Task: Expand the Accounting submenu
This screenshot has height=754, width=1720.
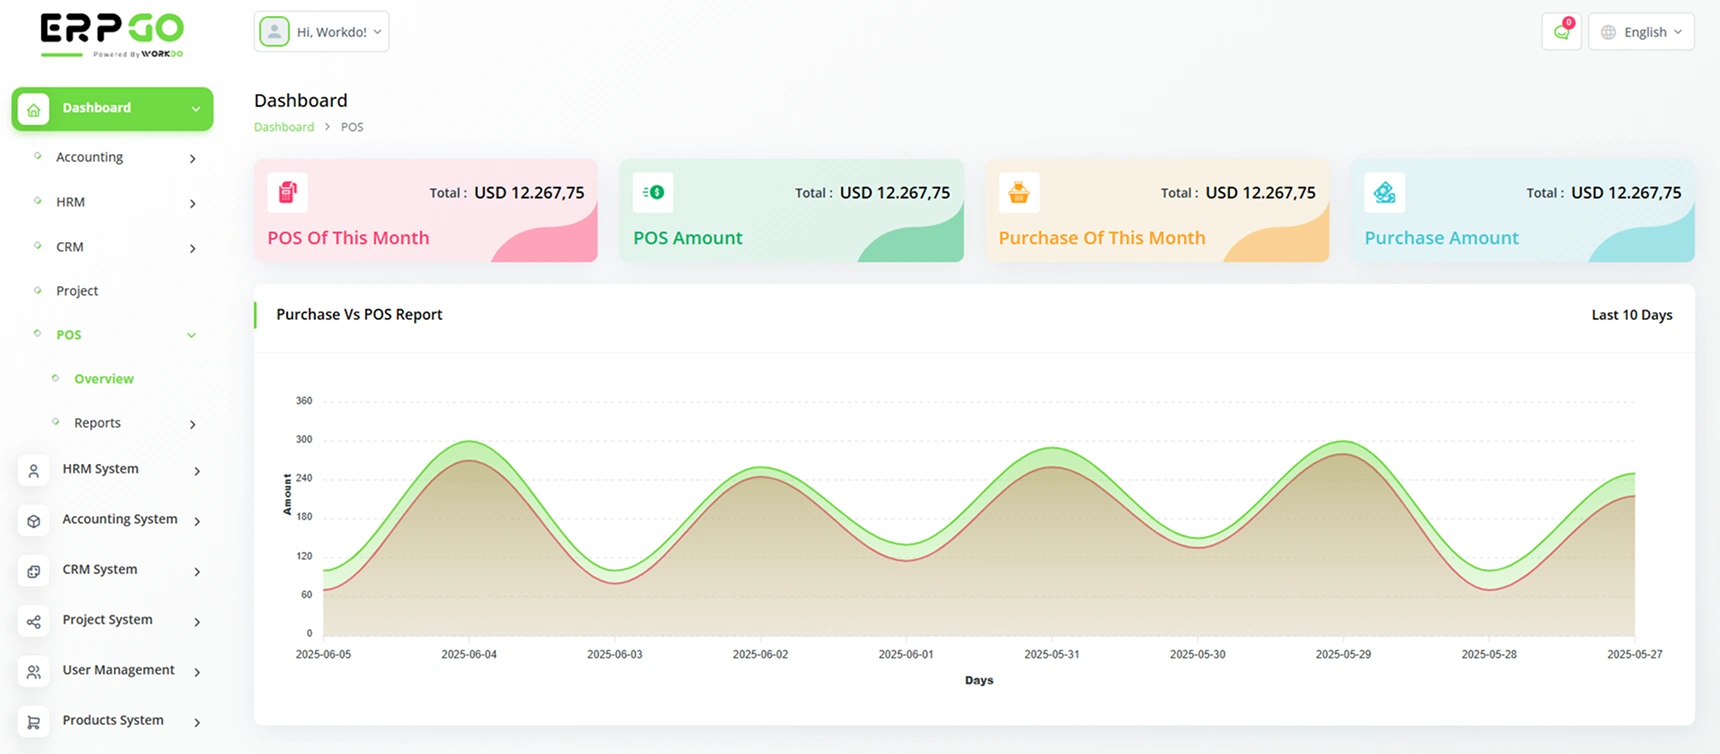Action: 192,159
